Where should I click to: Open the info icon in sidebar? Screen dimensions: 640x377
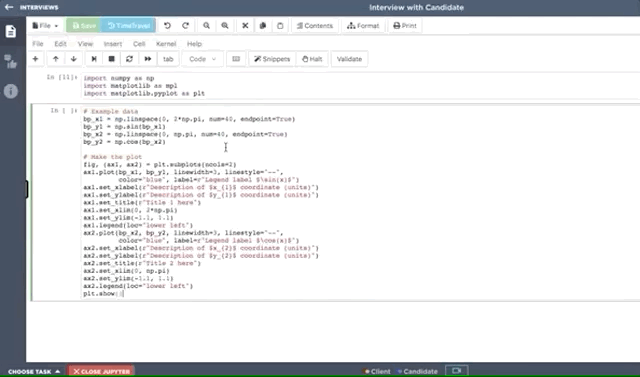(11, 91)
